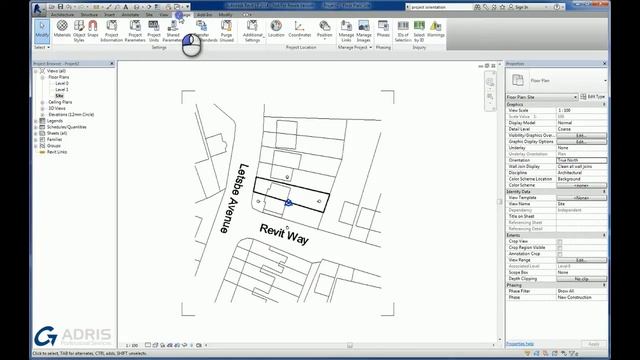The image size is (640, 360).
Task: Click the View Range Edit button
Action: (x=581, y=260)
